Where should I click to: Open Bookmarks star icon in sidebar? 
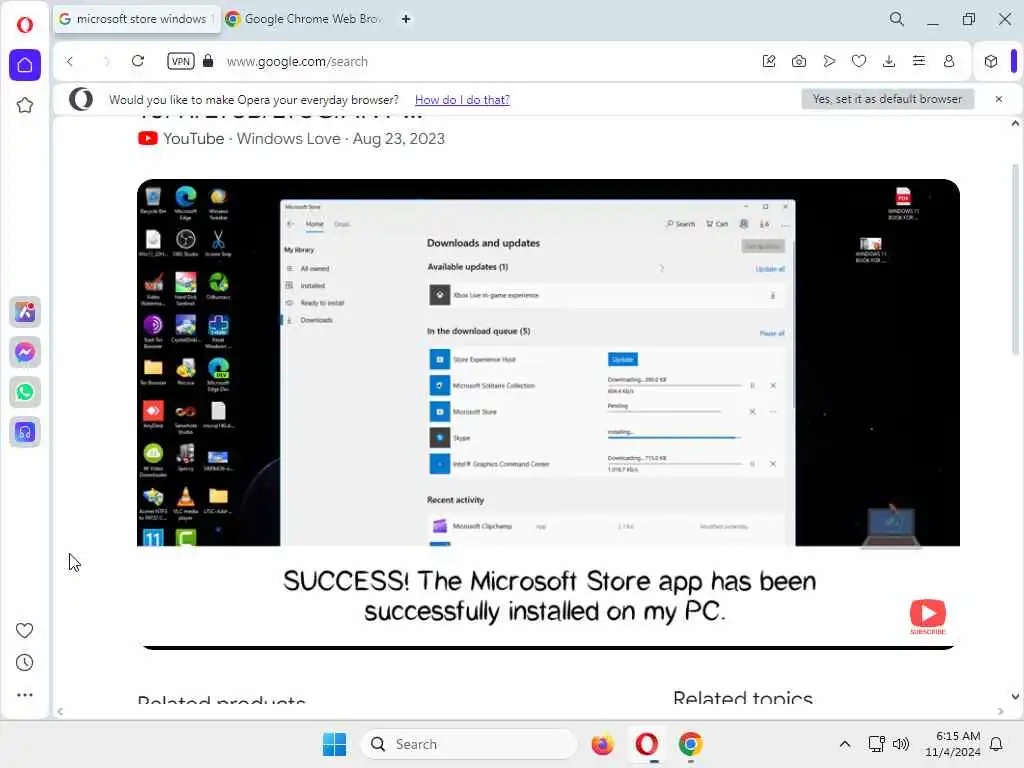coord(25,105)
